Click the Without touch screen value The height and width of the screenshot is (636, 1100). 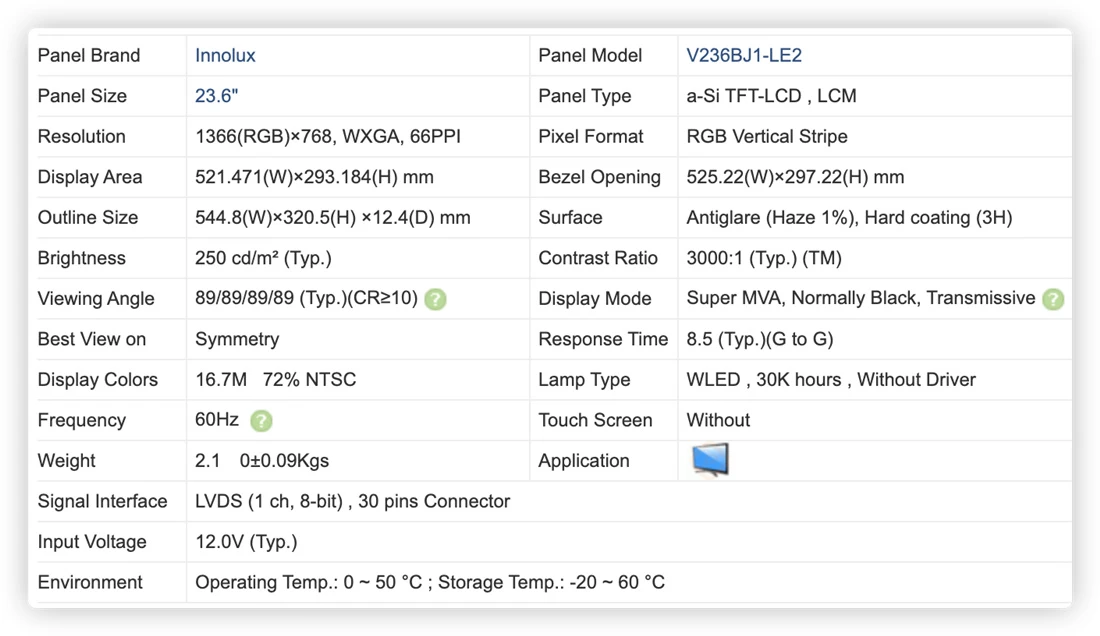[x=718, y=420]
